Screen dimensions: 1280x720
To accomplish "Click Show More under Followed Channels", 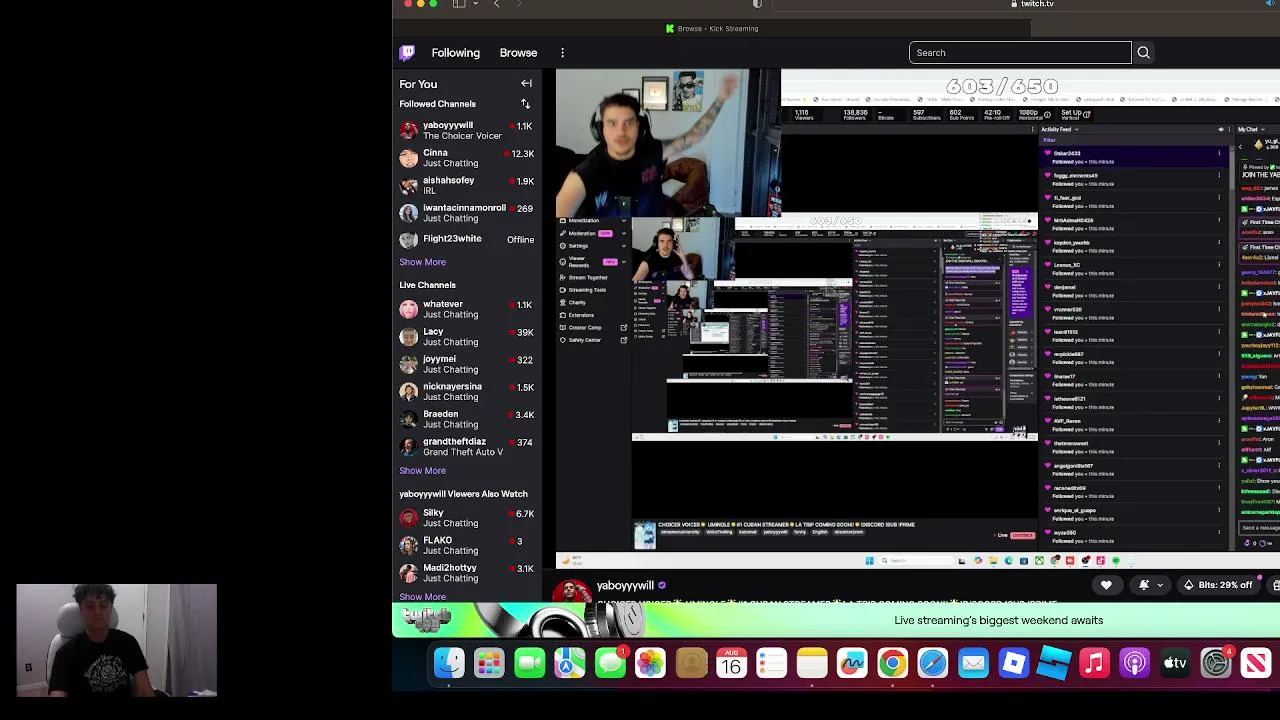I will point(422,262).
